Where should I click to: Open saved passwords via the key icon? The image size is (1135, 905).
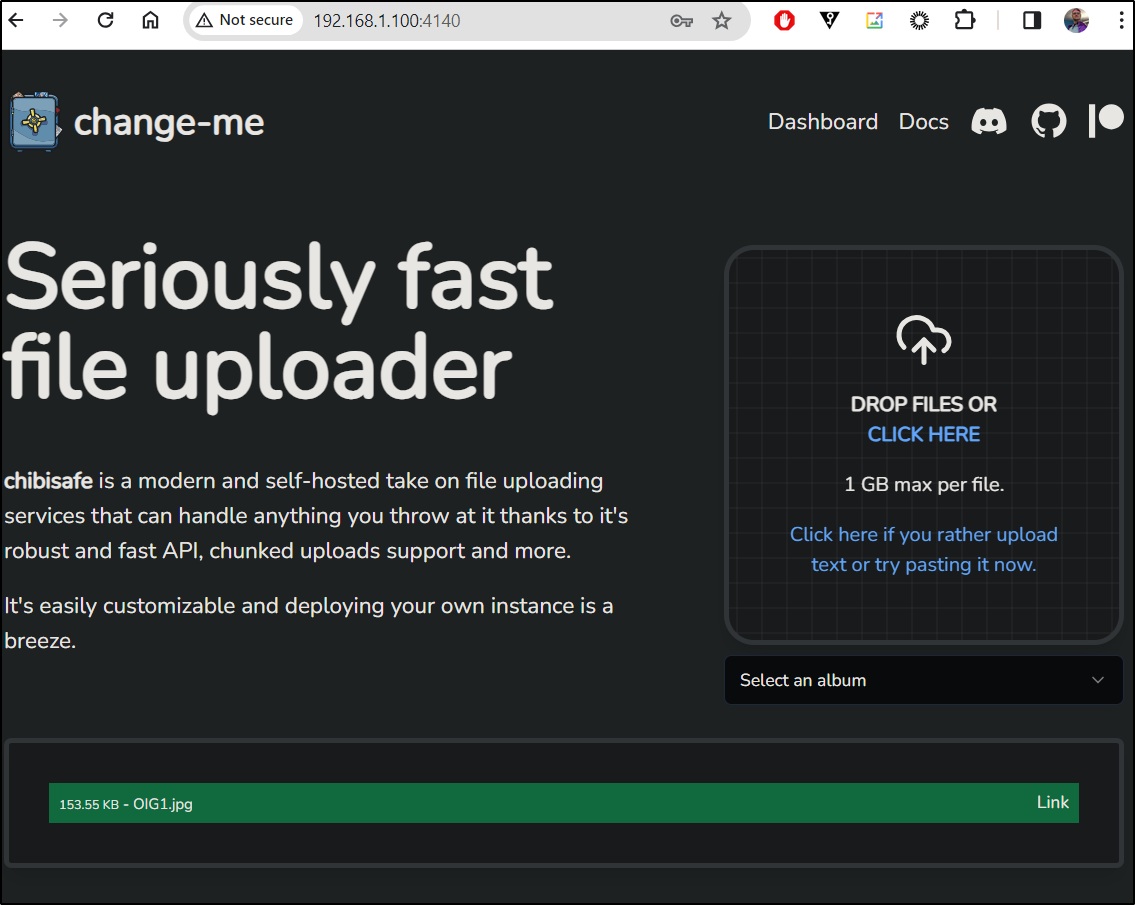(681, 21)
